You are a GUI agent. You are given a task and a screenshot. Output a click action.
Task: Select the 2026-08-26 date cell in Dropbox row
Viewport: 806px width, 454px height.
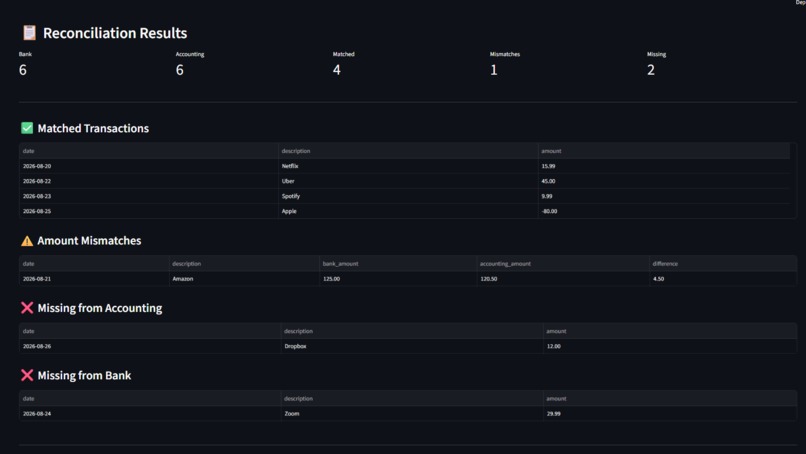coord(150,346)
